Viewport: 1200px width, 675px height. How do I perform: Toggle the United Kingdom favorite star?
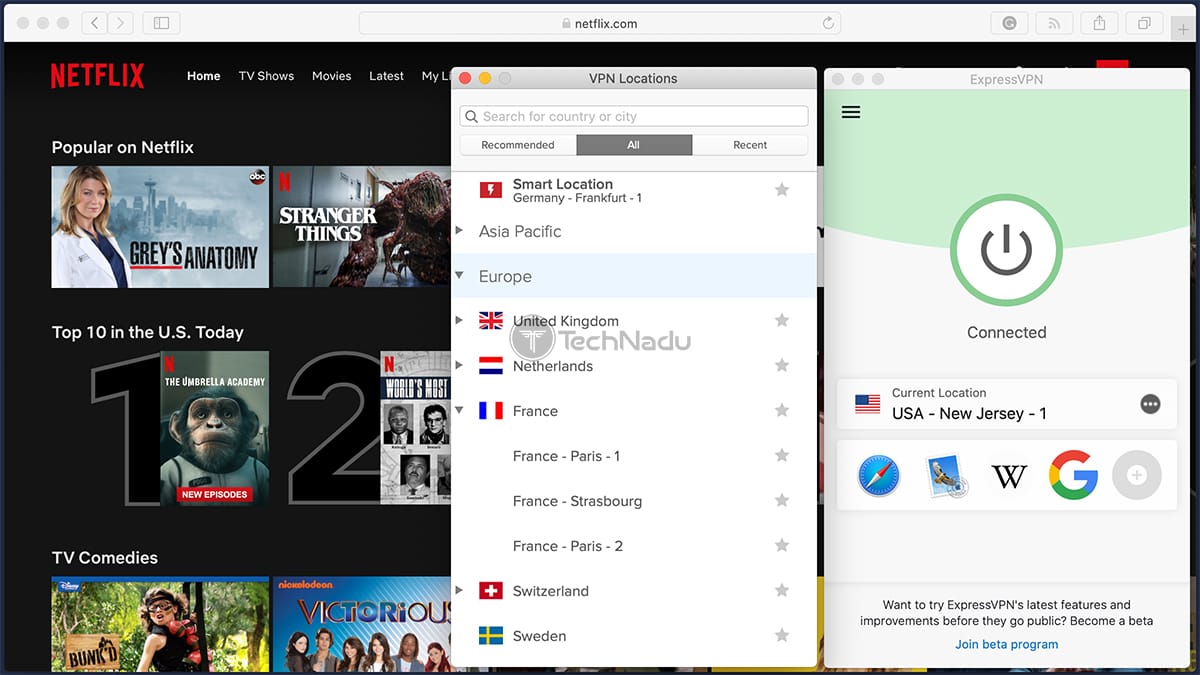[x=782, y=321]
